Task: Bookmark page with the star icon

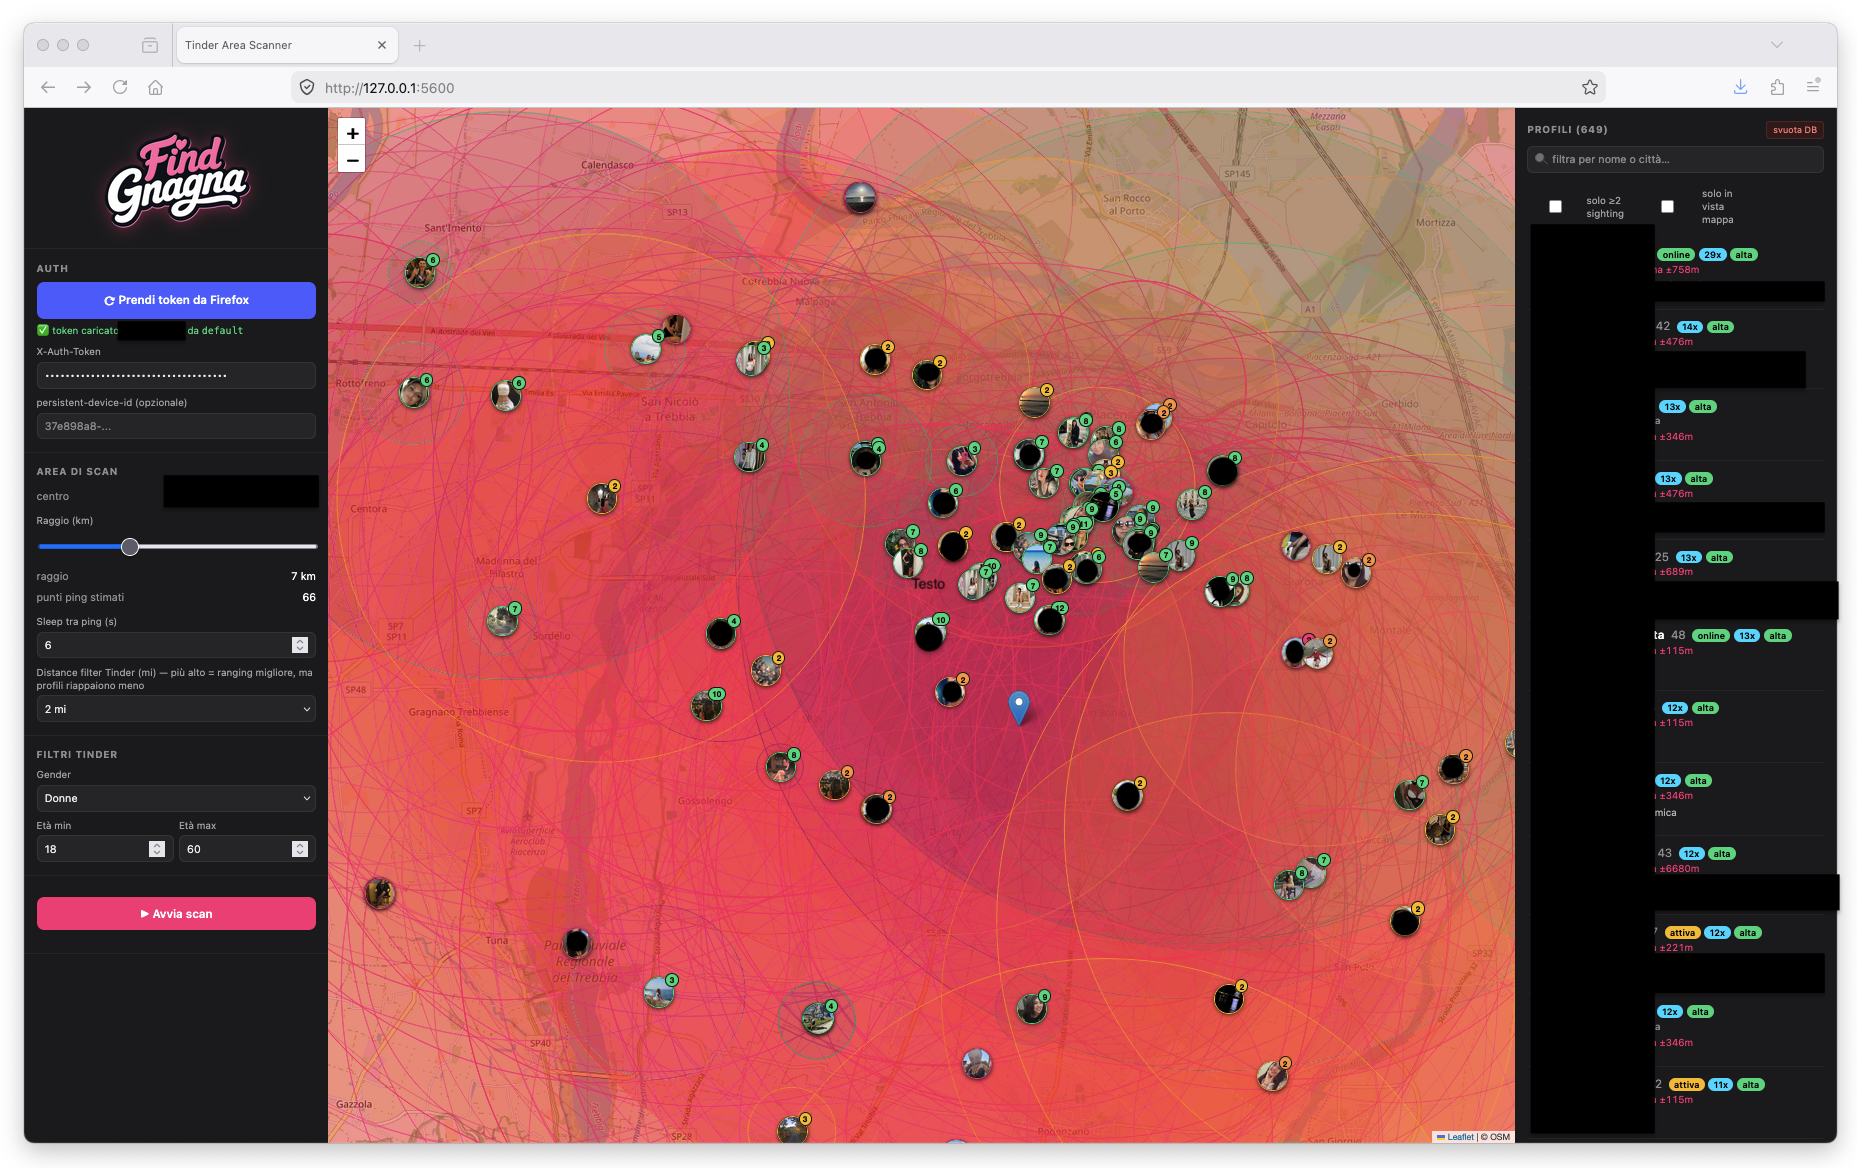Action: (x=1590, y=87)
